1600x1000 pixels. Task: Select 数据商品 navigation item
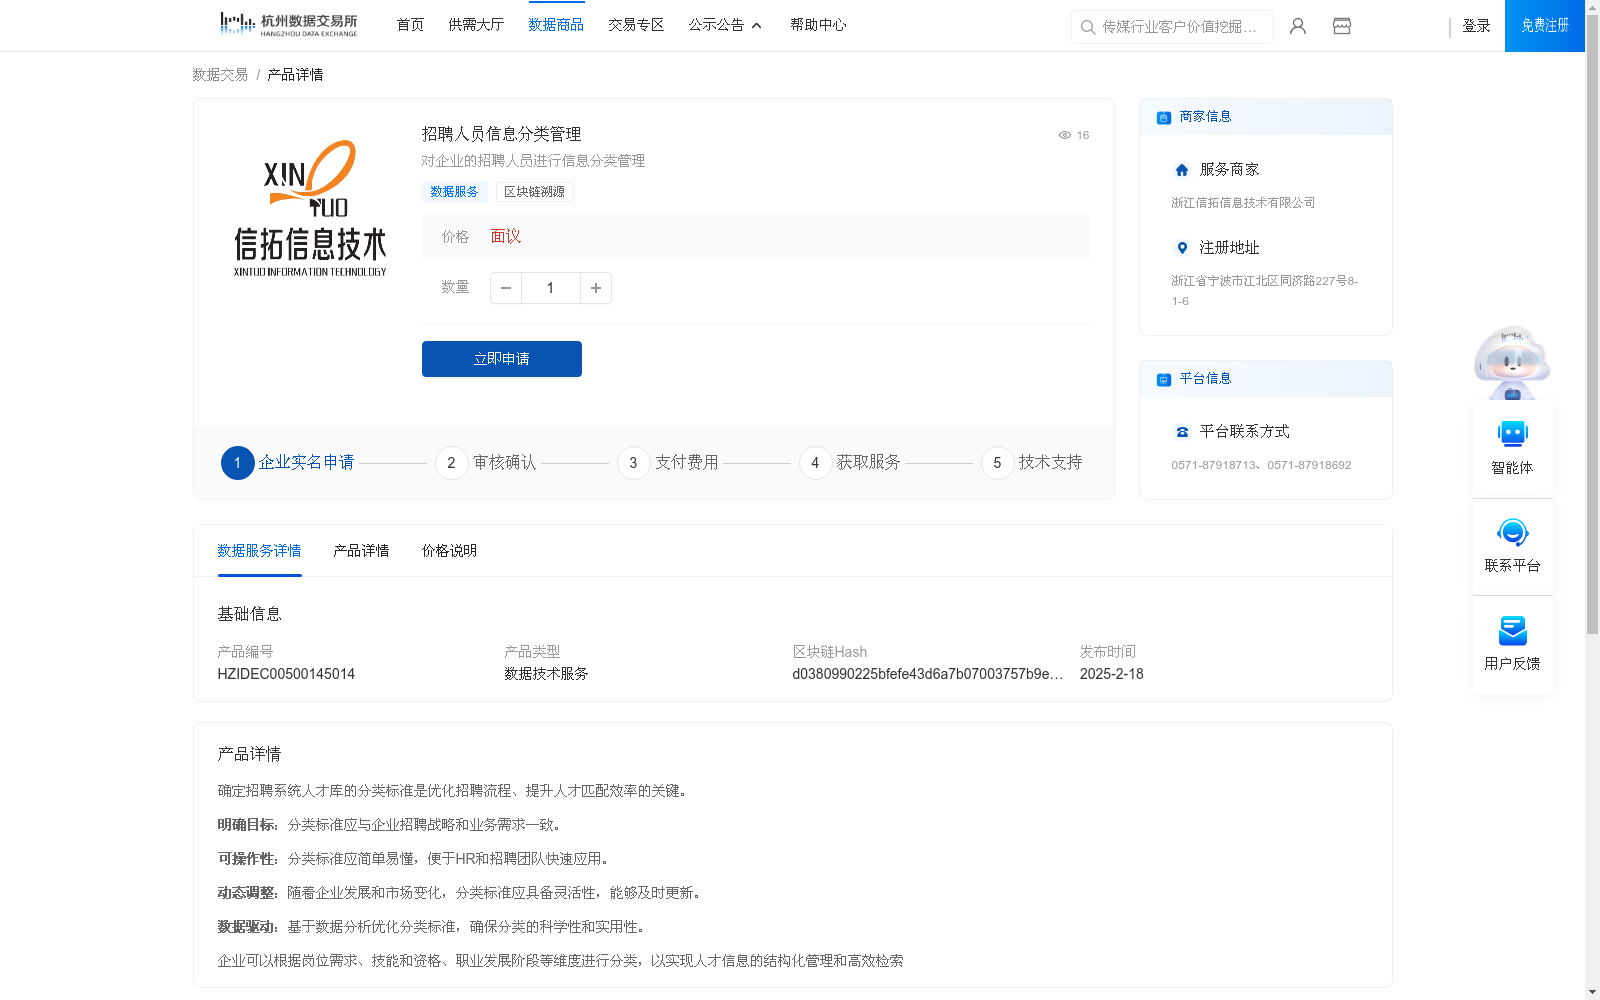[x=556, y=25]
